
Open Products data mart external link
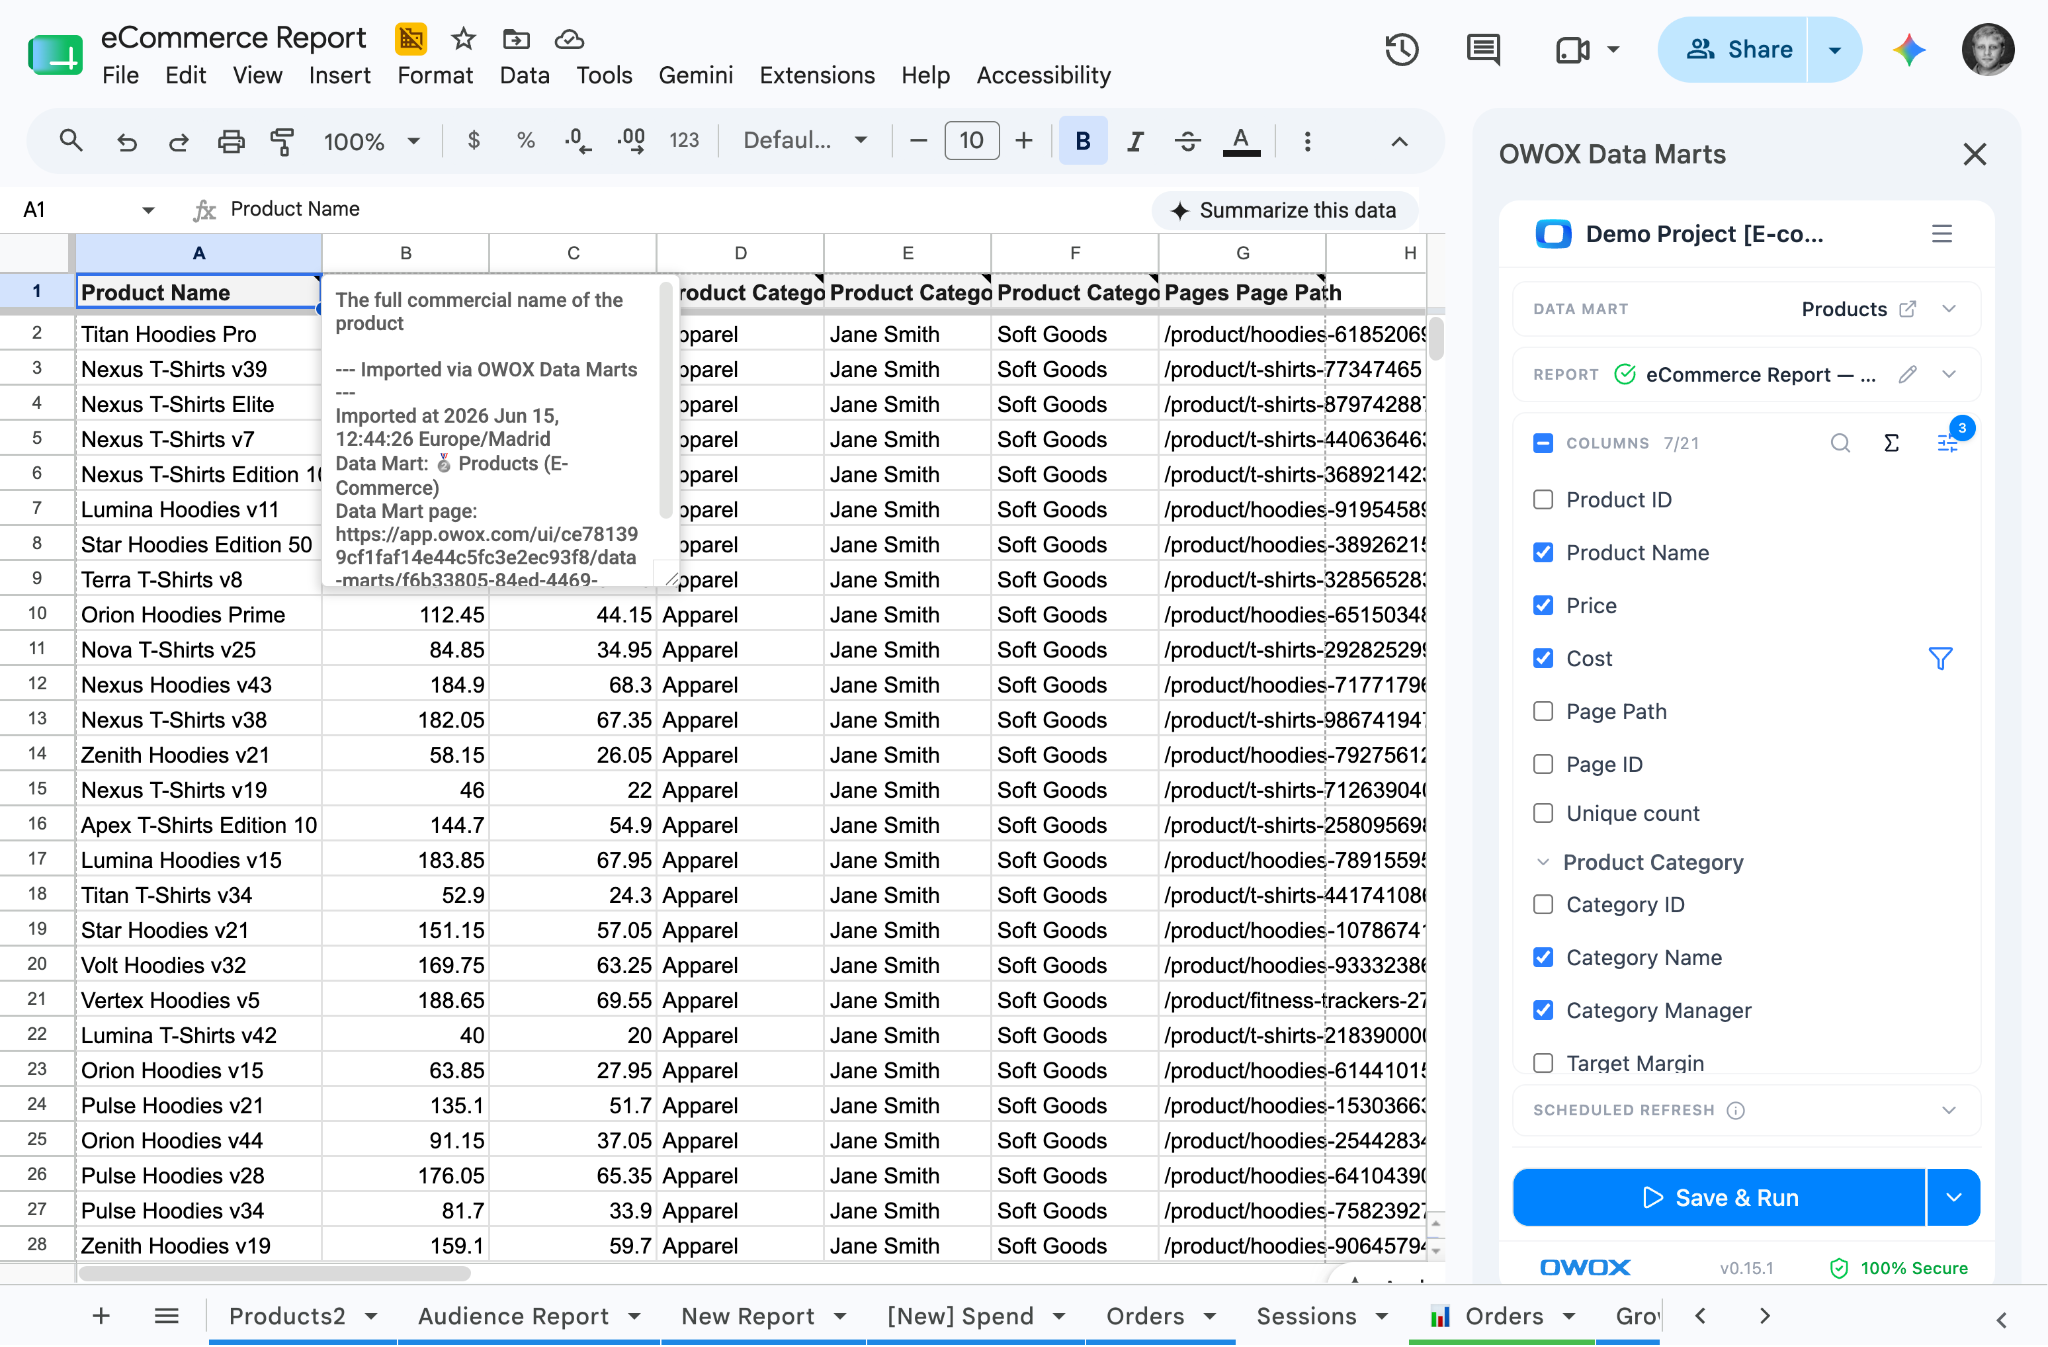1908,309
